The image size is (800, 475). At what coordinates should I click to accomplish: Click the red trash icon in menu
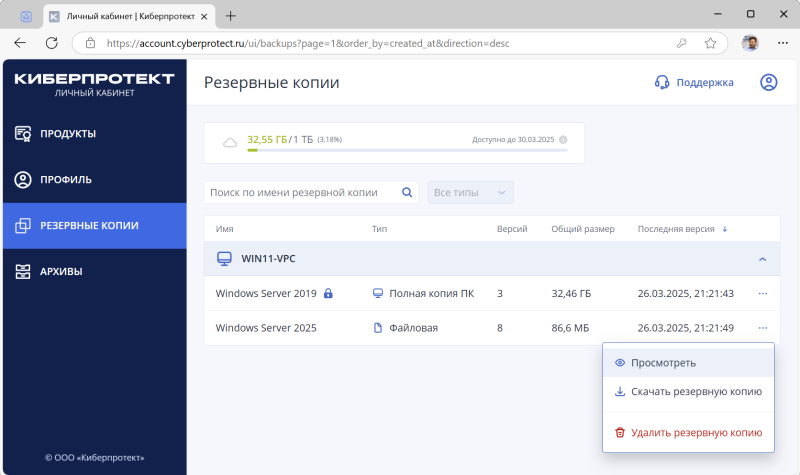pyautogui.click(x=620, y=433)
